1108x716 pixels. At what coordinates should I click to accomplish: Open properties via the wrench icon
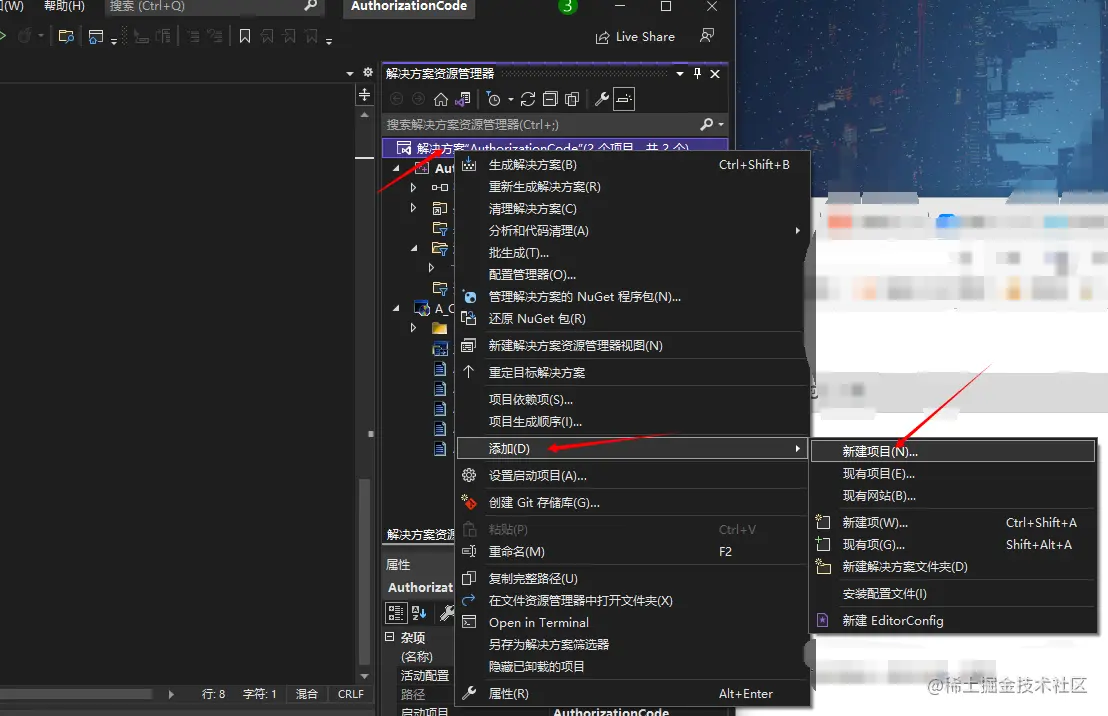point(603,100)
